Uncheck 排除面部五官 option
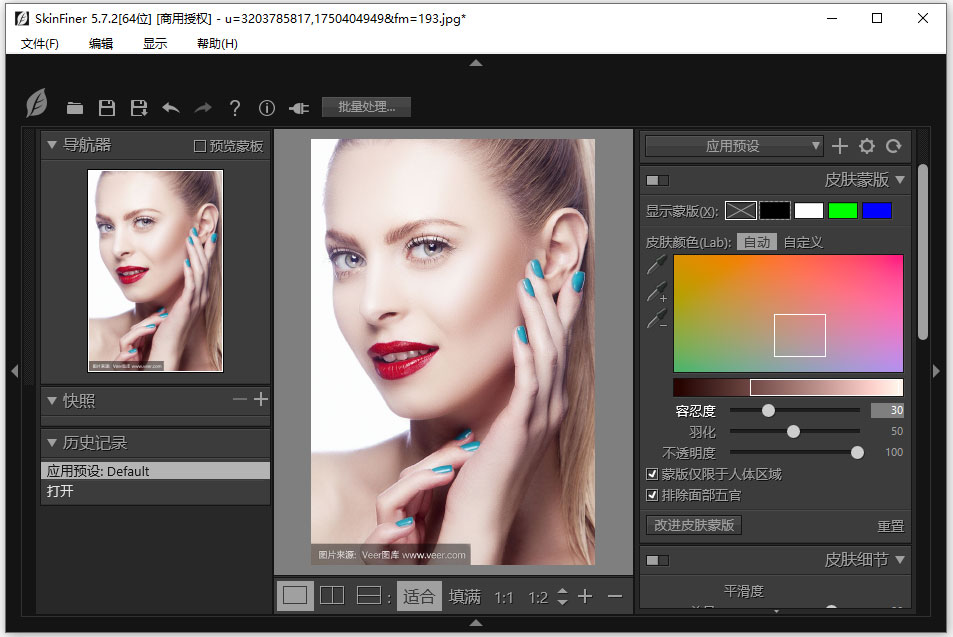This screenshot has width=953, height=637. click(652, 495)
